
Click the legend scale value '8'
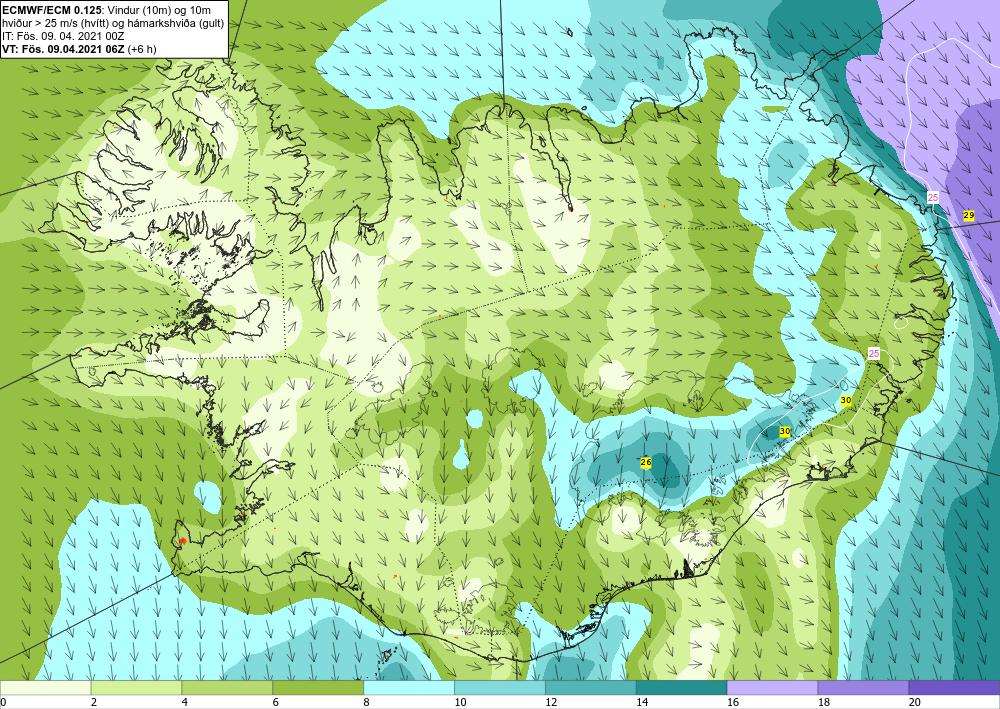[x=366, y=702]
